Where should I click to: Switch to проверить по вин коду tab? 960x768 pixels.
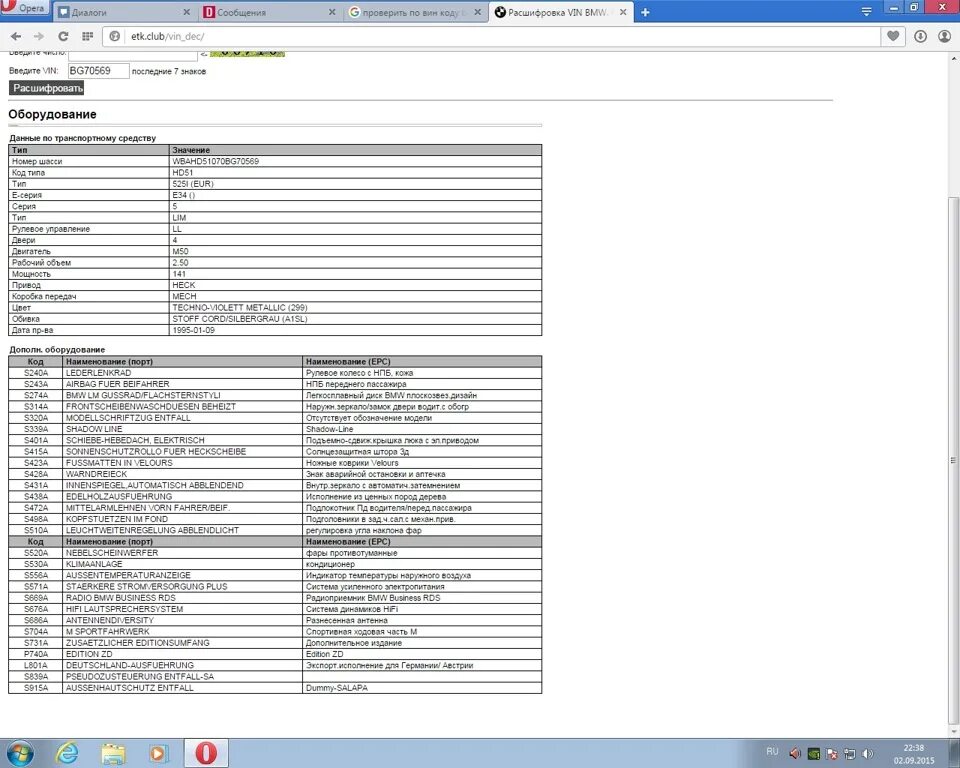[x=416, y=12]
